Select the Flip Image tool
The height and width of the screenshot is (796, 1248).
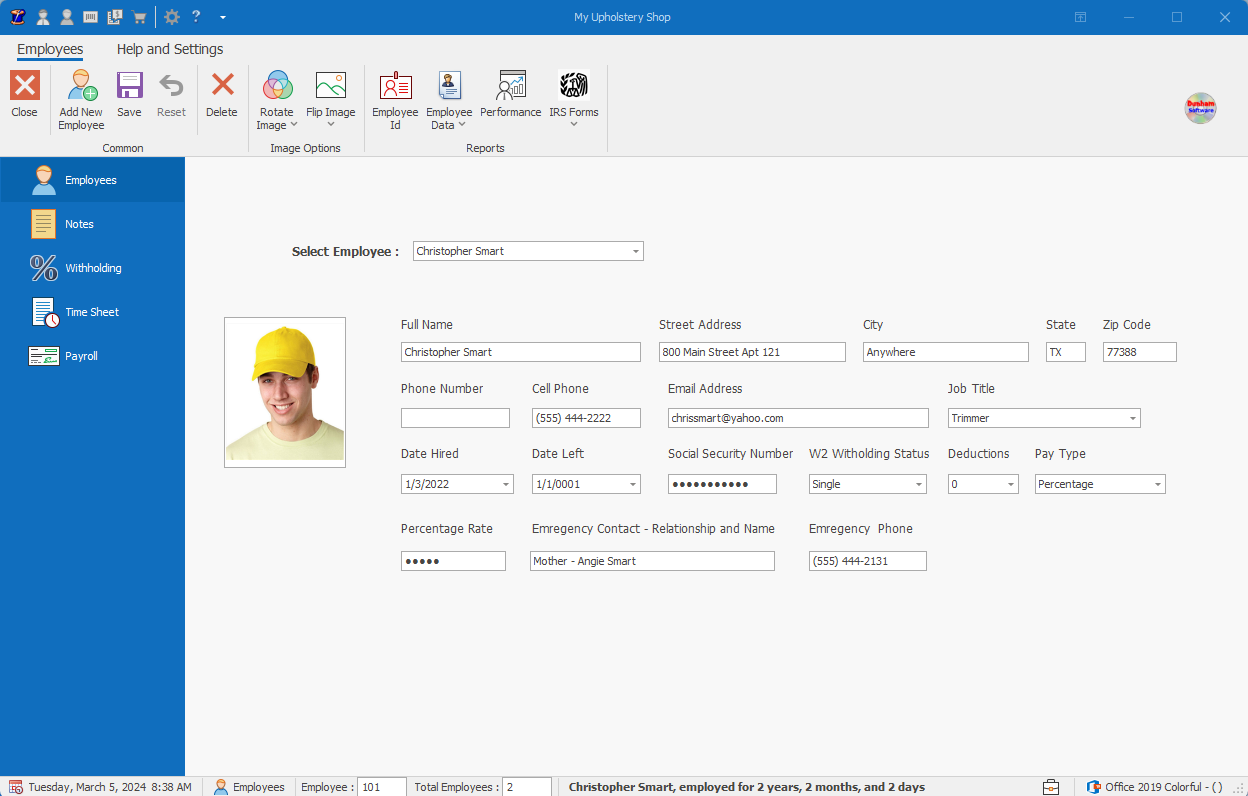coord(331,98)
